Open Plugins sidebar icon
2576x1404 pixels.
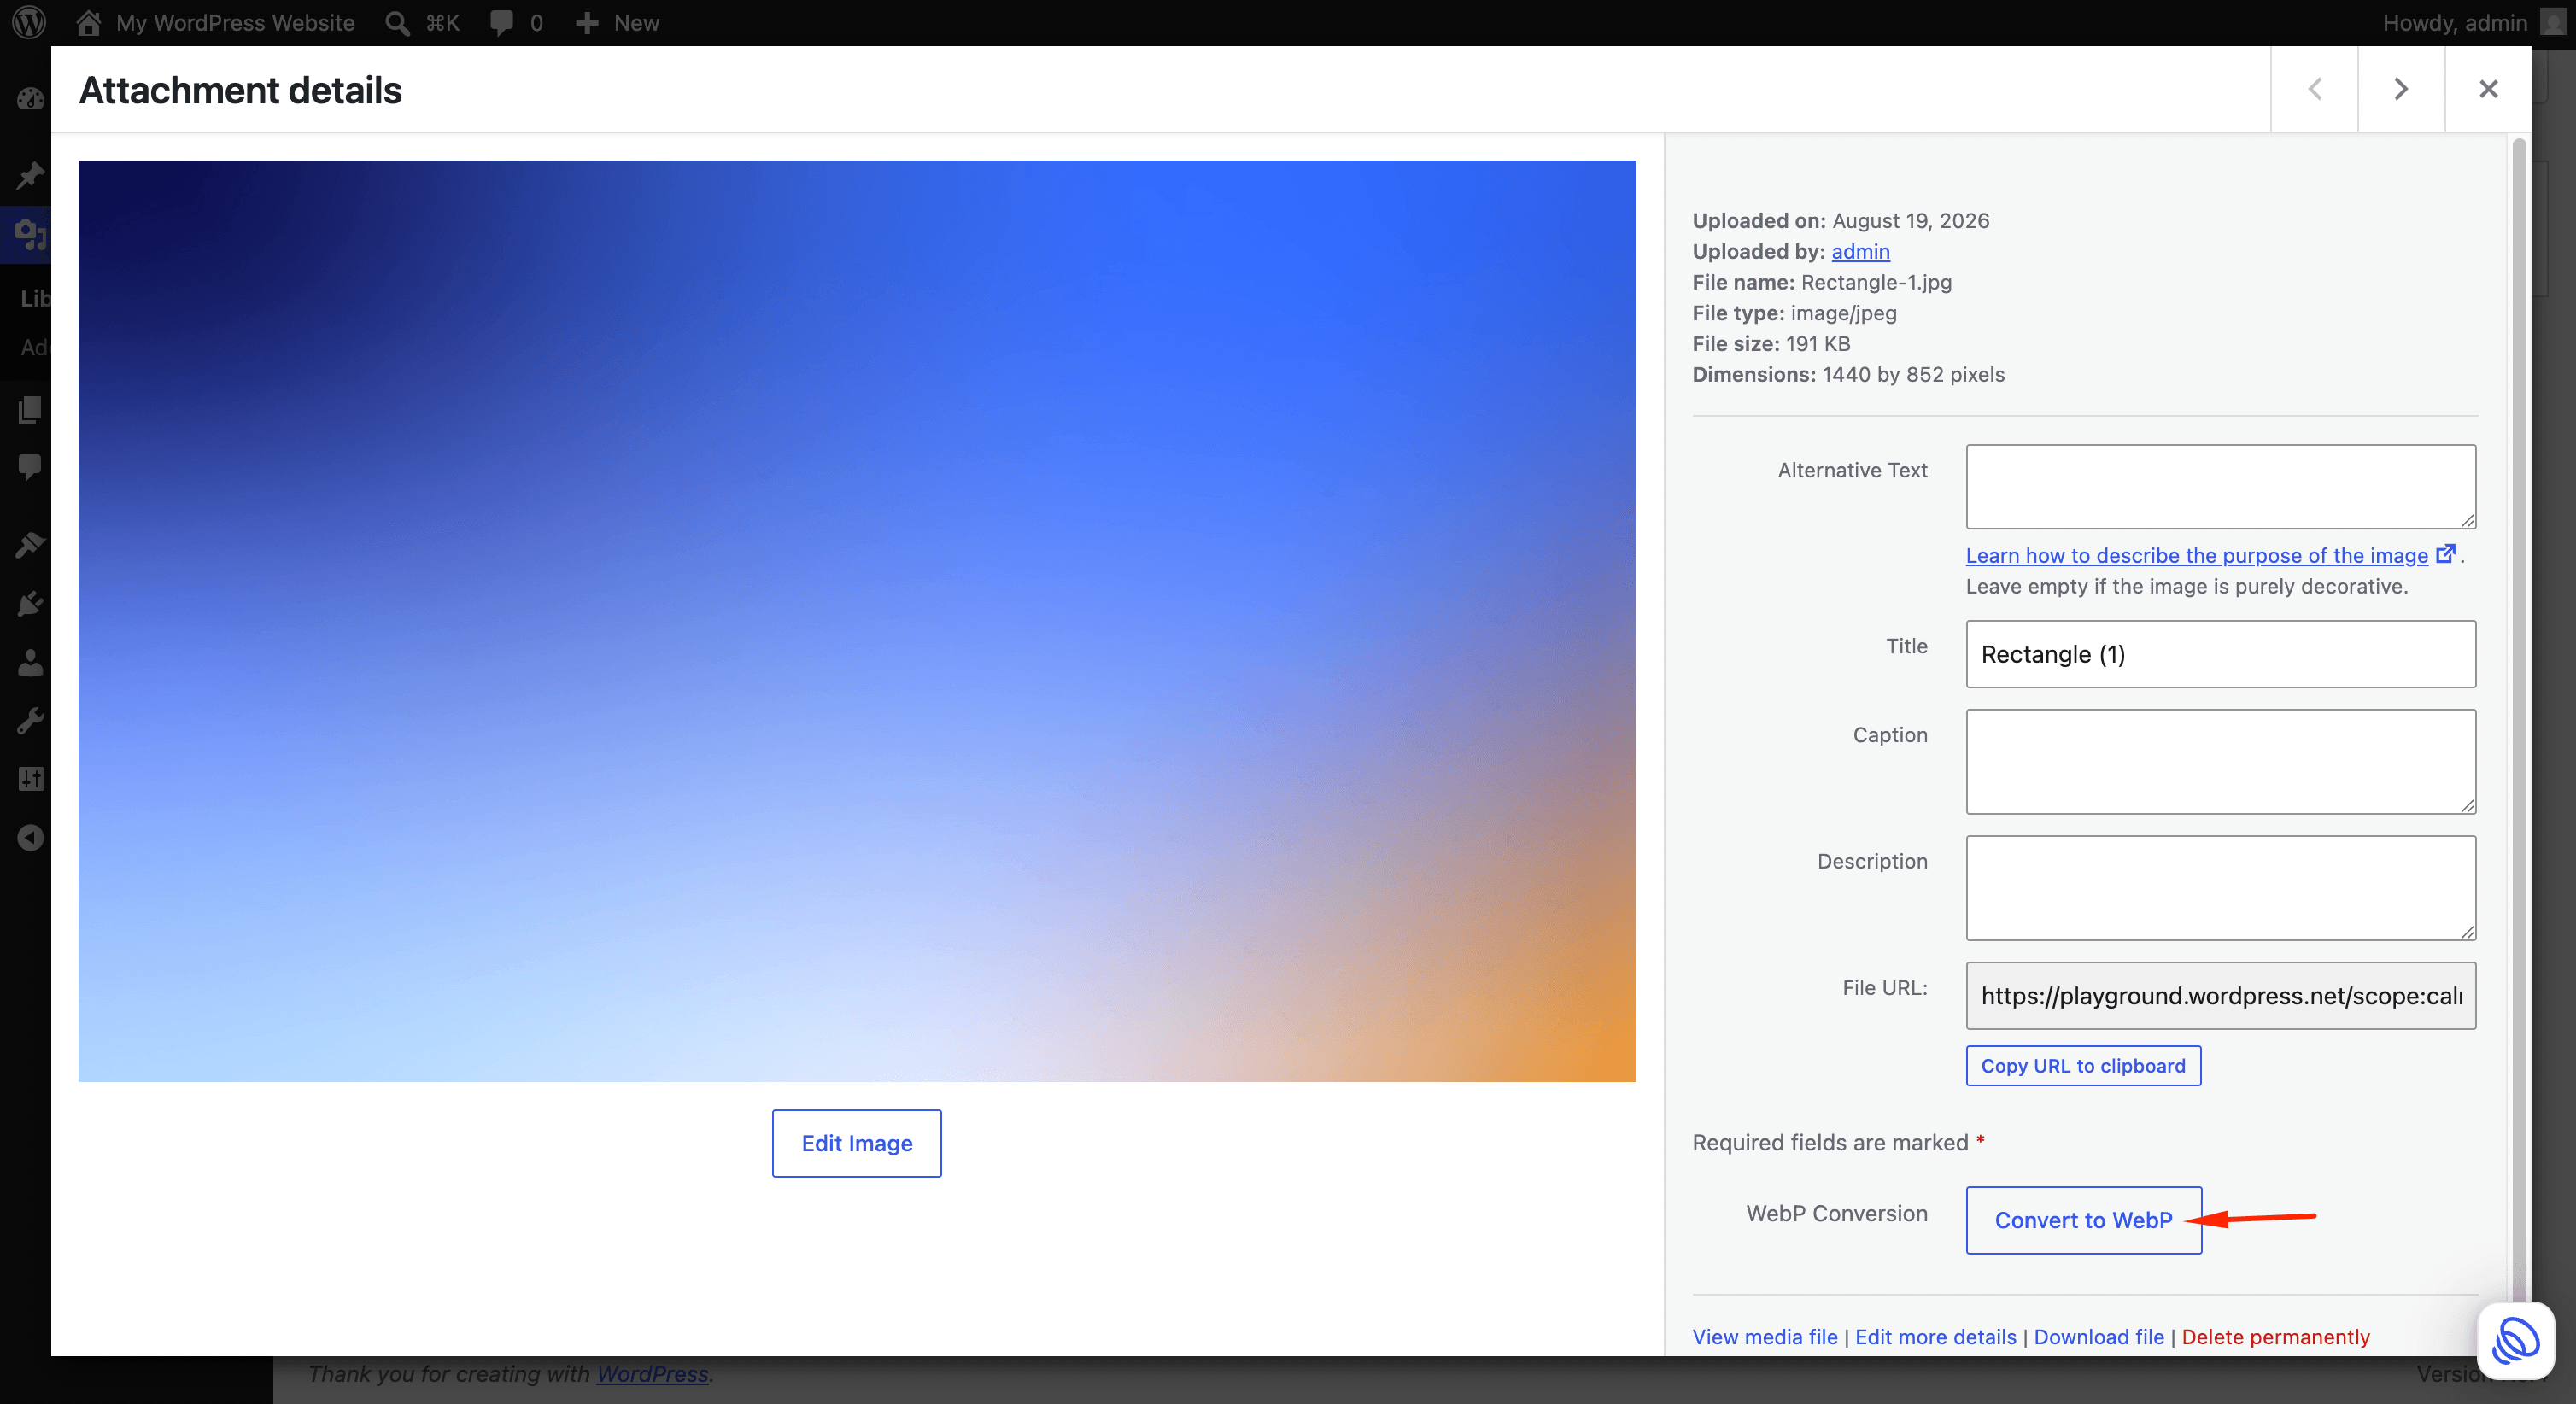point(30,603)
